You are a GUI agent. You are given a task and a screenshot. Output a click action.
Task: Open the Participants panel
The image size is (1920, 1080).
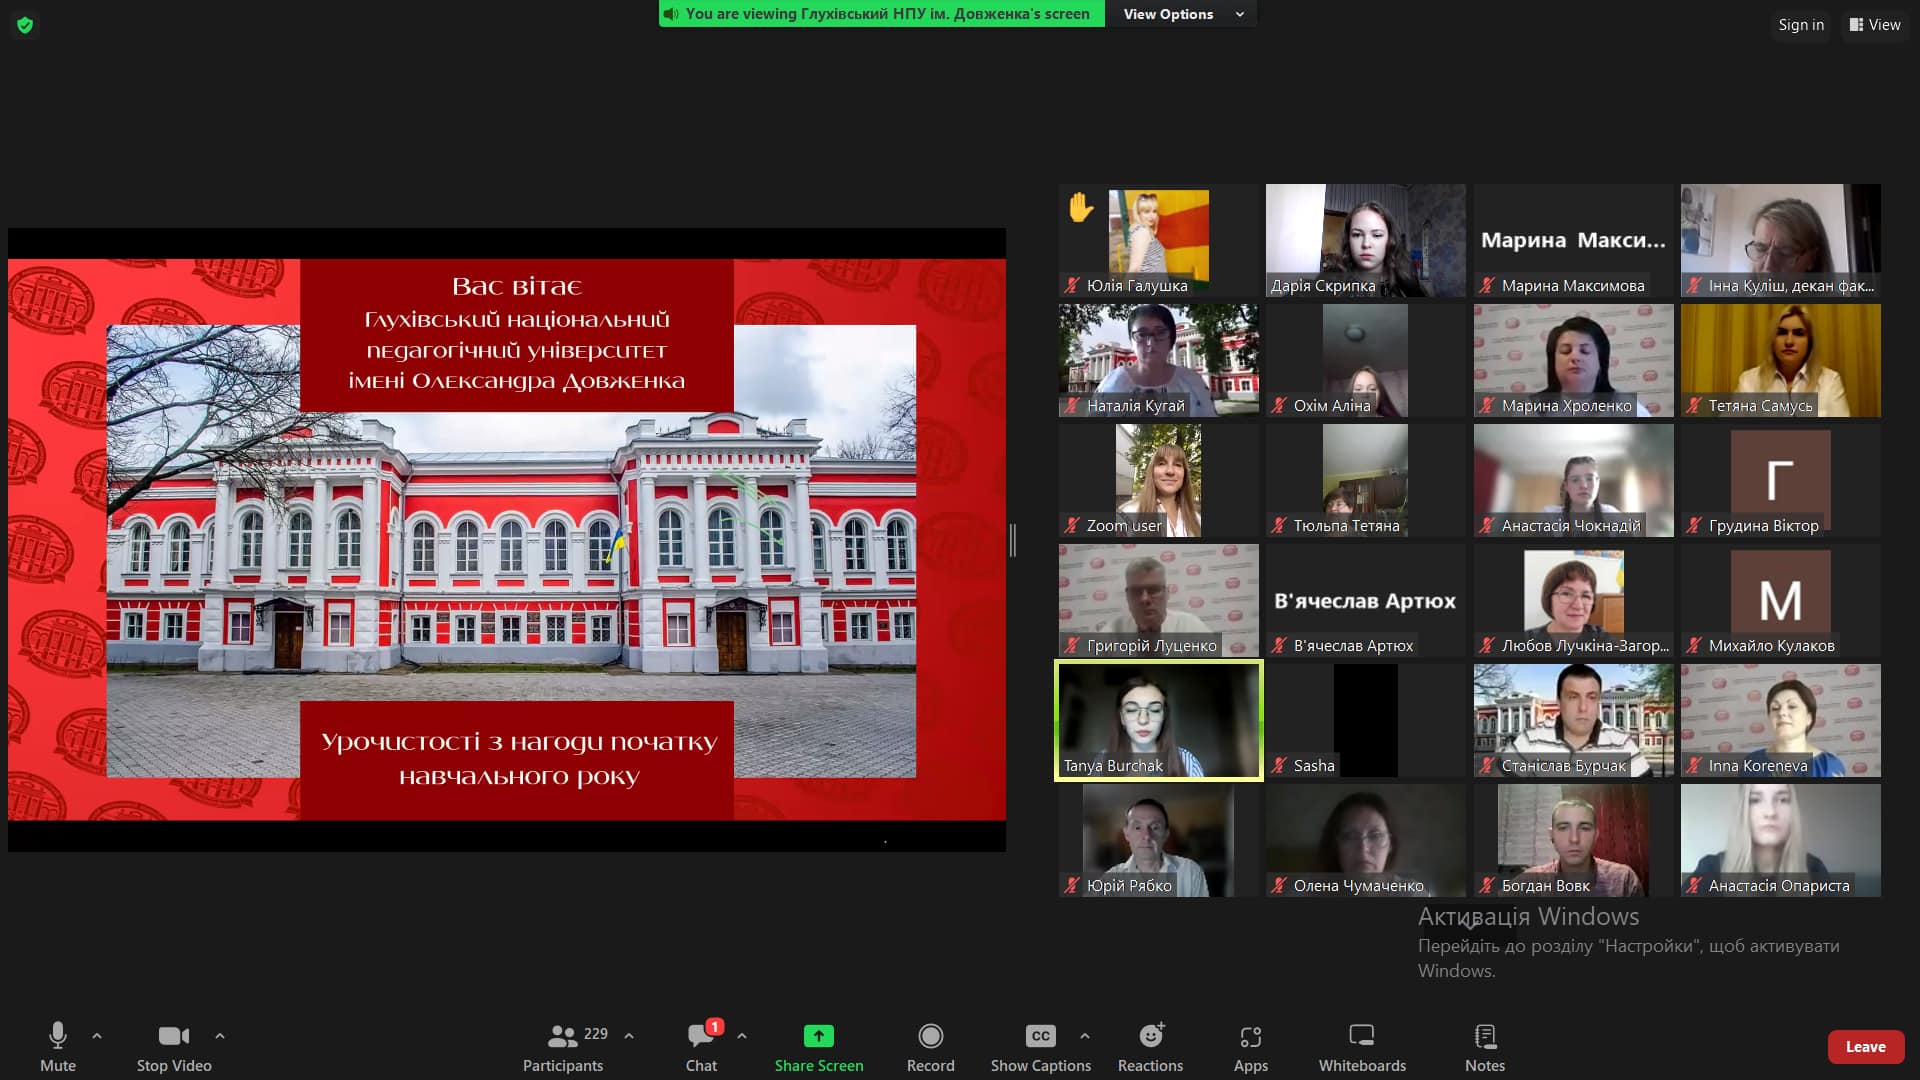coord(564,1046)
